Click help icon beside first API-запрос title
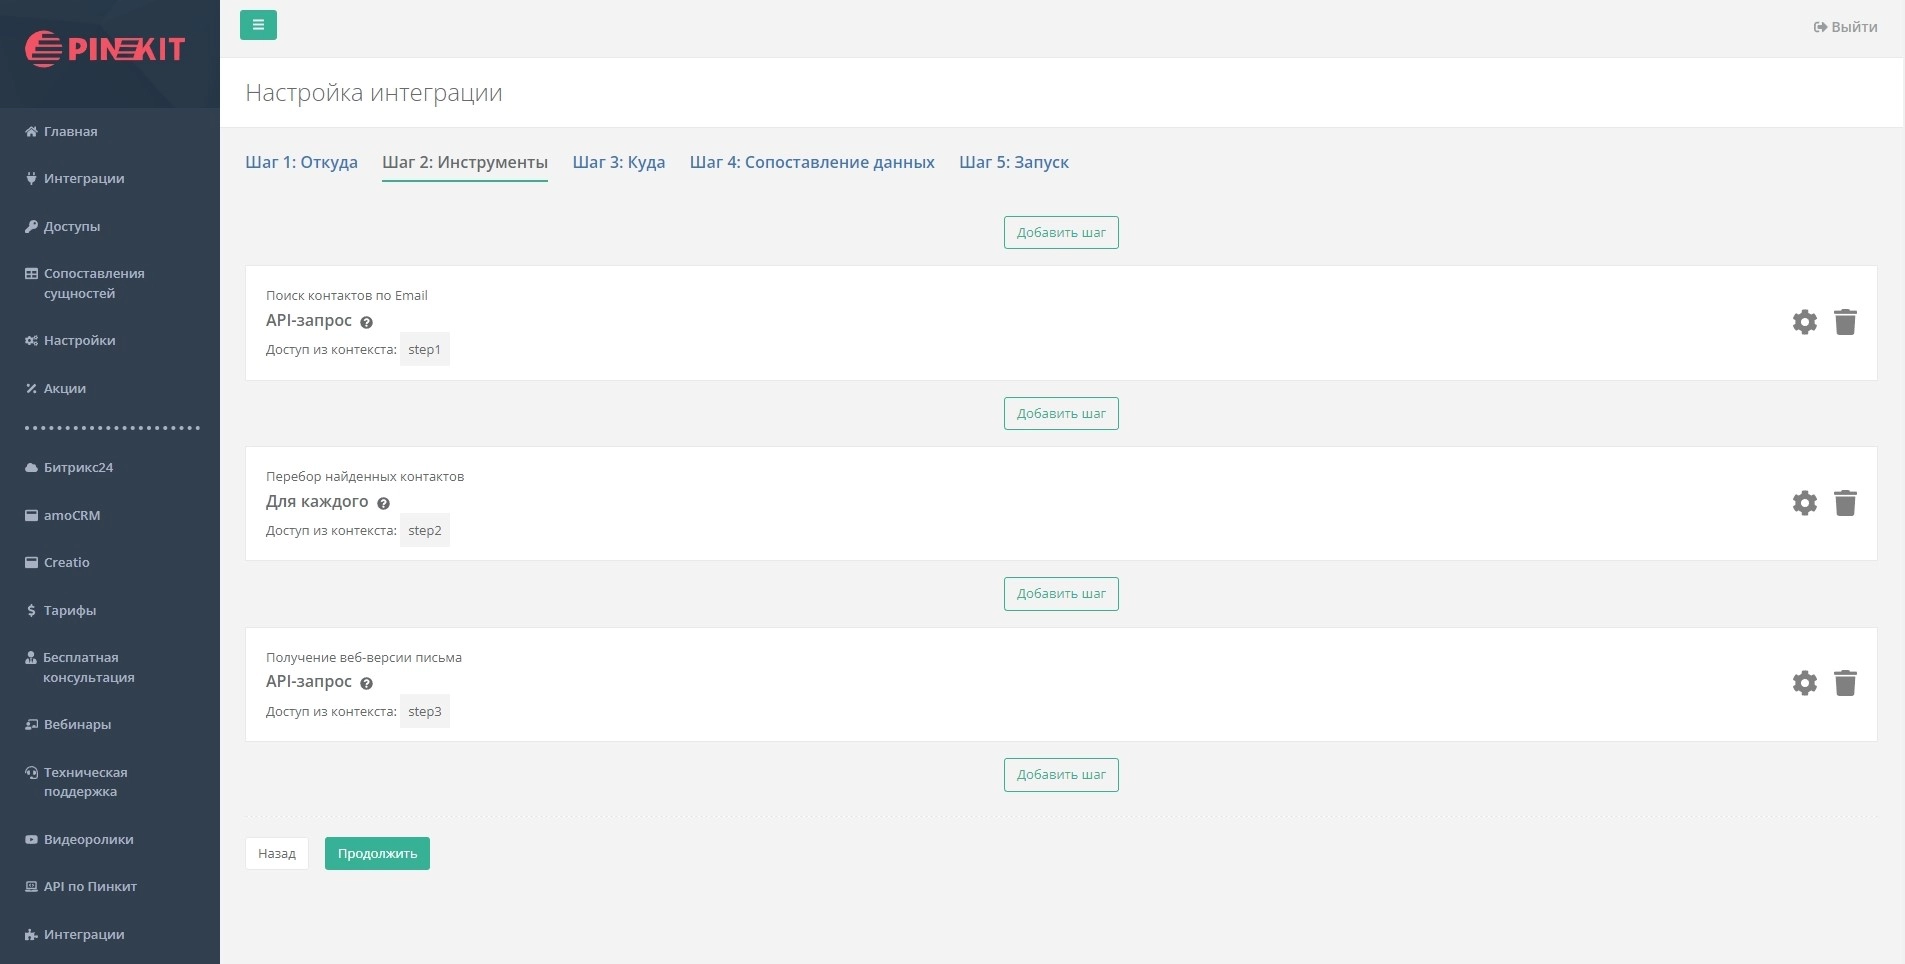The width and height of the screenshot is (1905, 964). click(x=366, y=322)
